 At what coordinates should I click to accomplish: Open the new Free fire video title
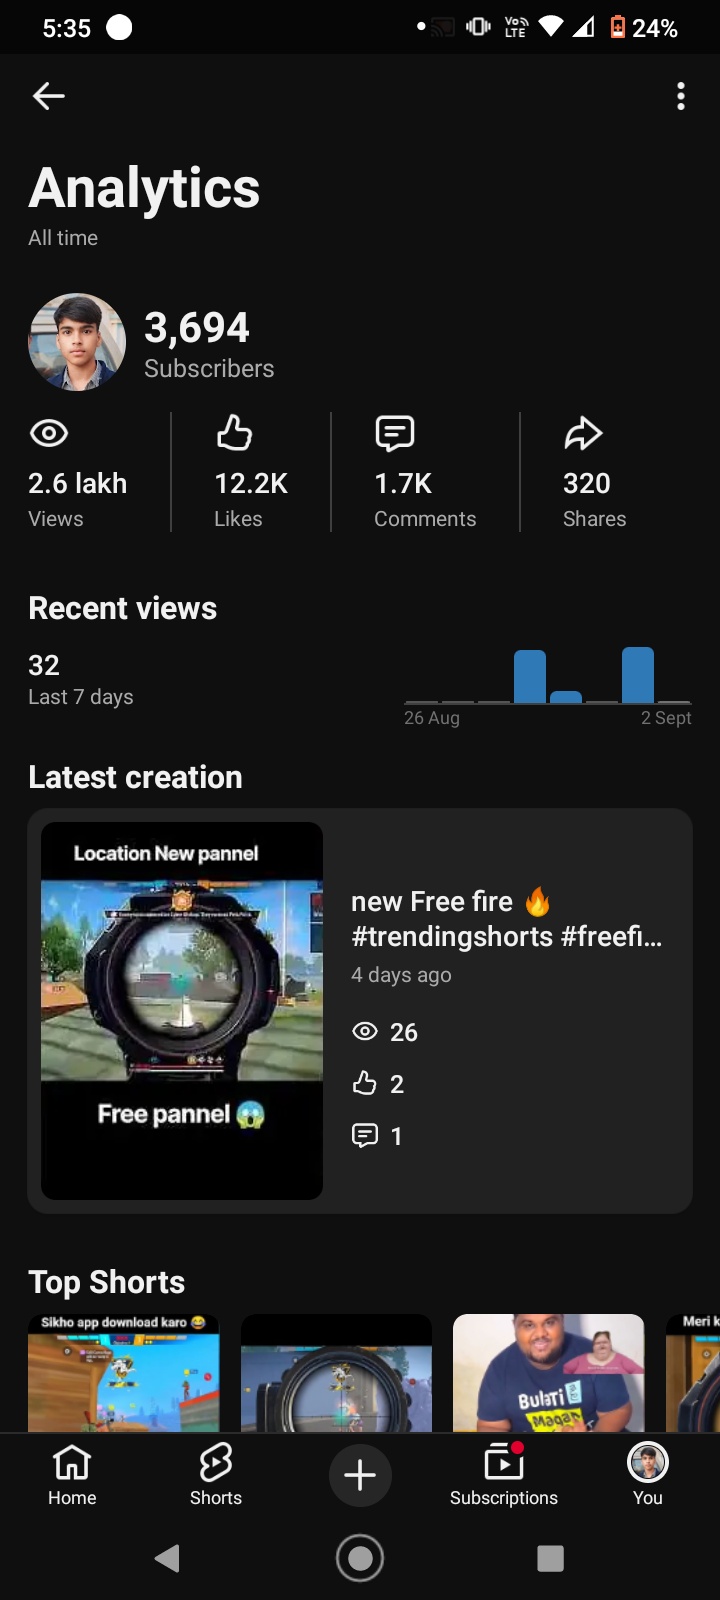click(506, 919)
